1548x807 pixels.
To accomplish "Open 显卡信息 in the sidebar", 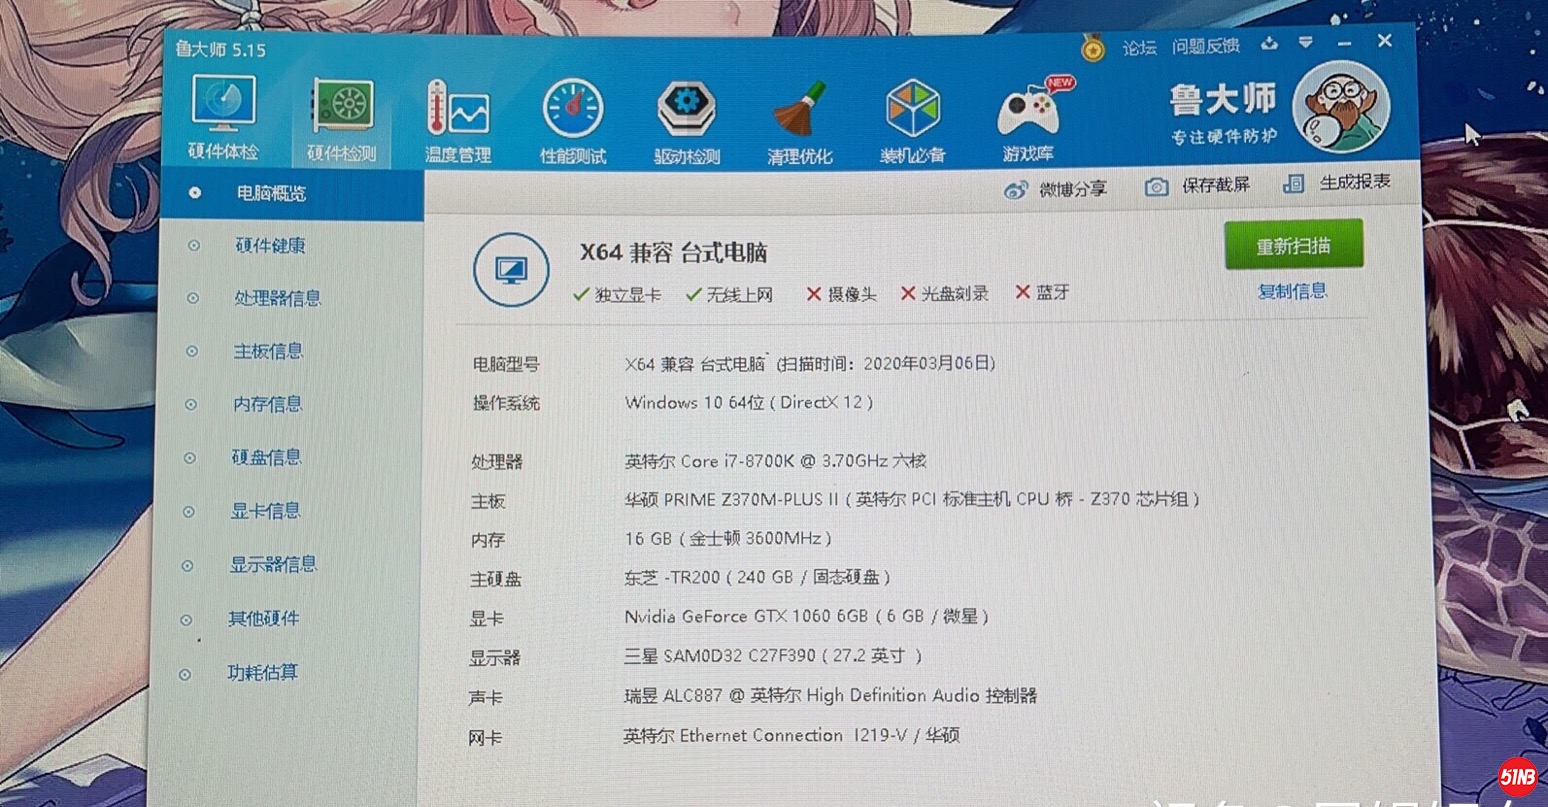I will 265,510.
